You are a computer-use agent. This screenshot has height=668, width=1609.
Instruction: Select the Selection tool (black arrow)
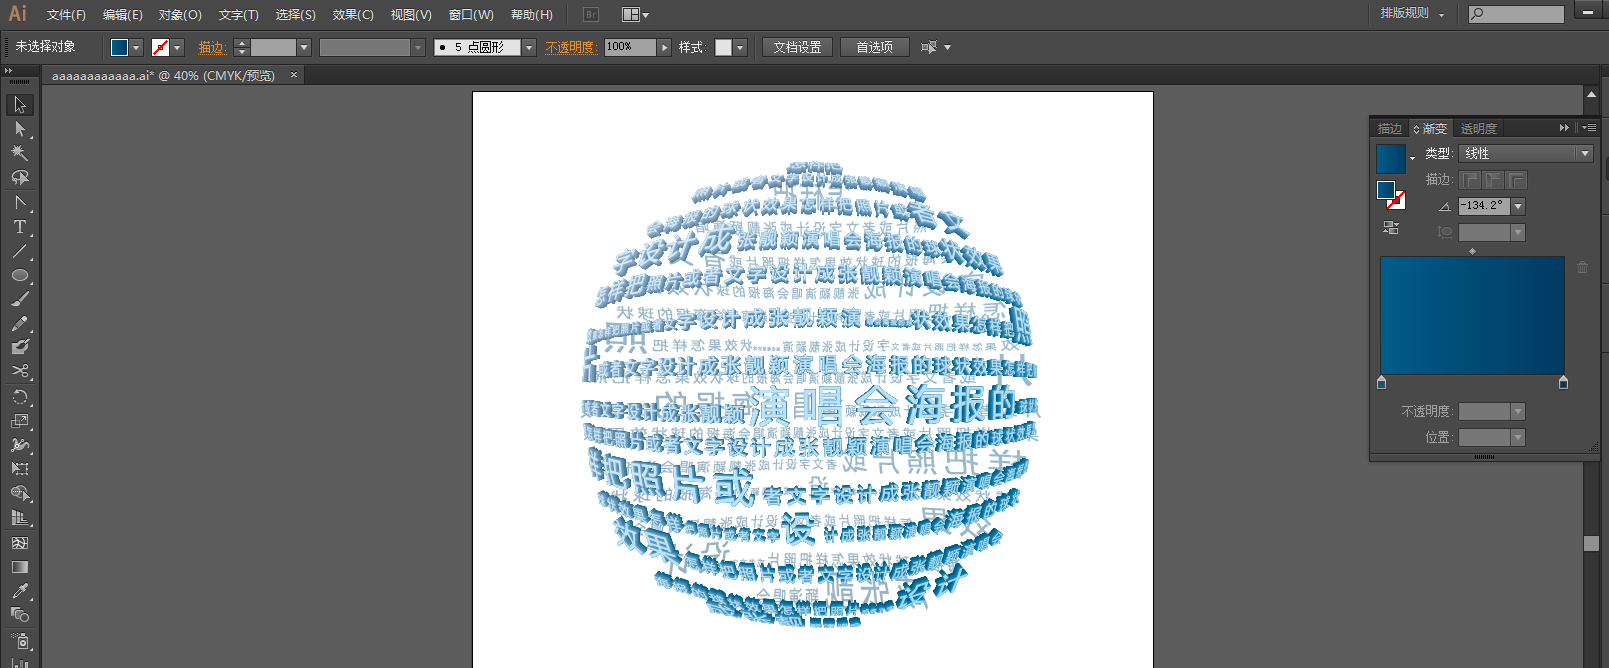coord(20,105)
